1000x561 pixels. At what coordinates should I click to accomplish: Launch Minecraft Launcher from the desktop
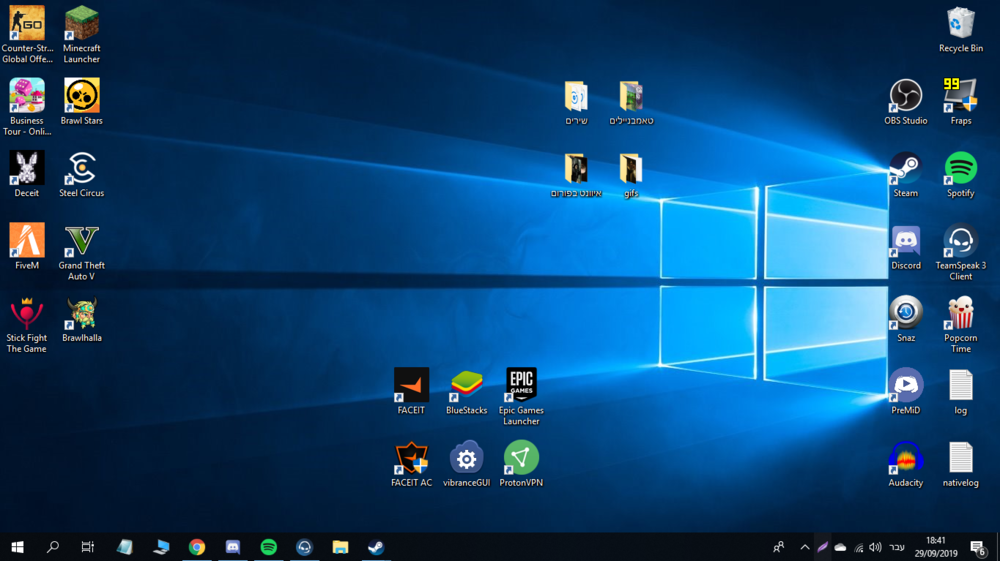point(81,24)
